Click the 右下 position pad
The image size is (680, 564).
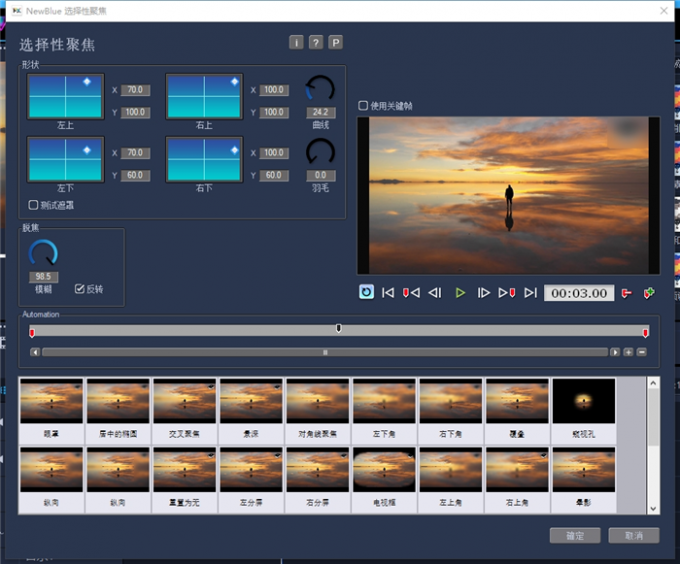[204, 159]
